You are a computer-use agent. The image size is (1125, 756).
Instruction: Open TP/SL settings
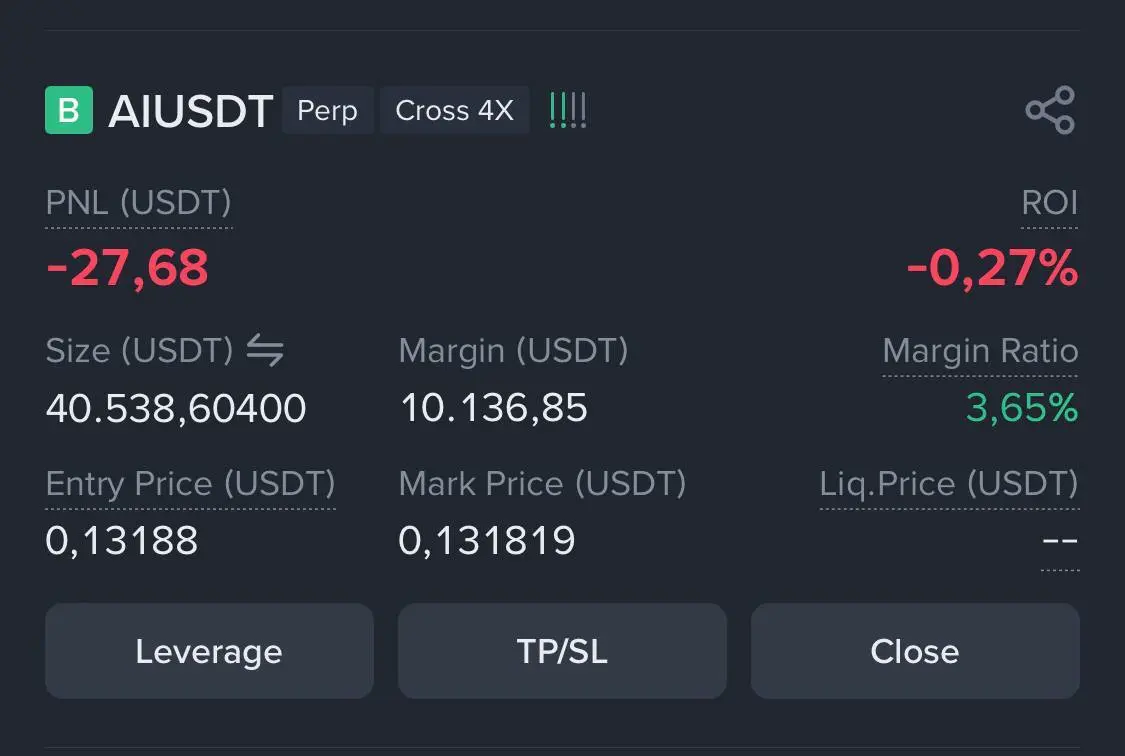pos(562,651)
